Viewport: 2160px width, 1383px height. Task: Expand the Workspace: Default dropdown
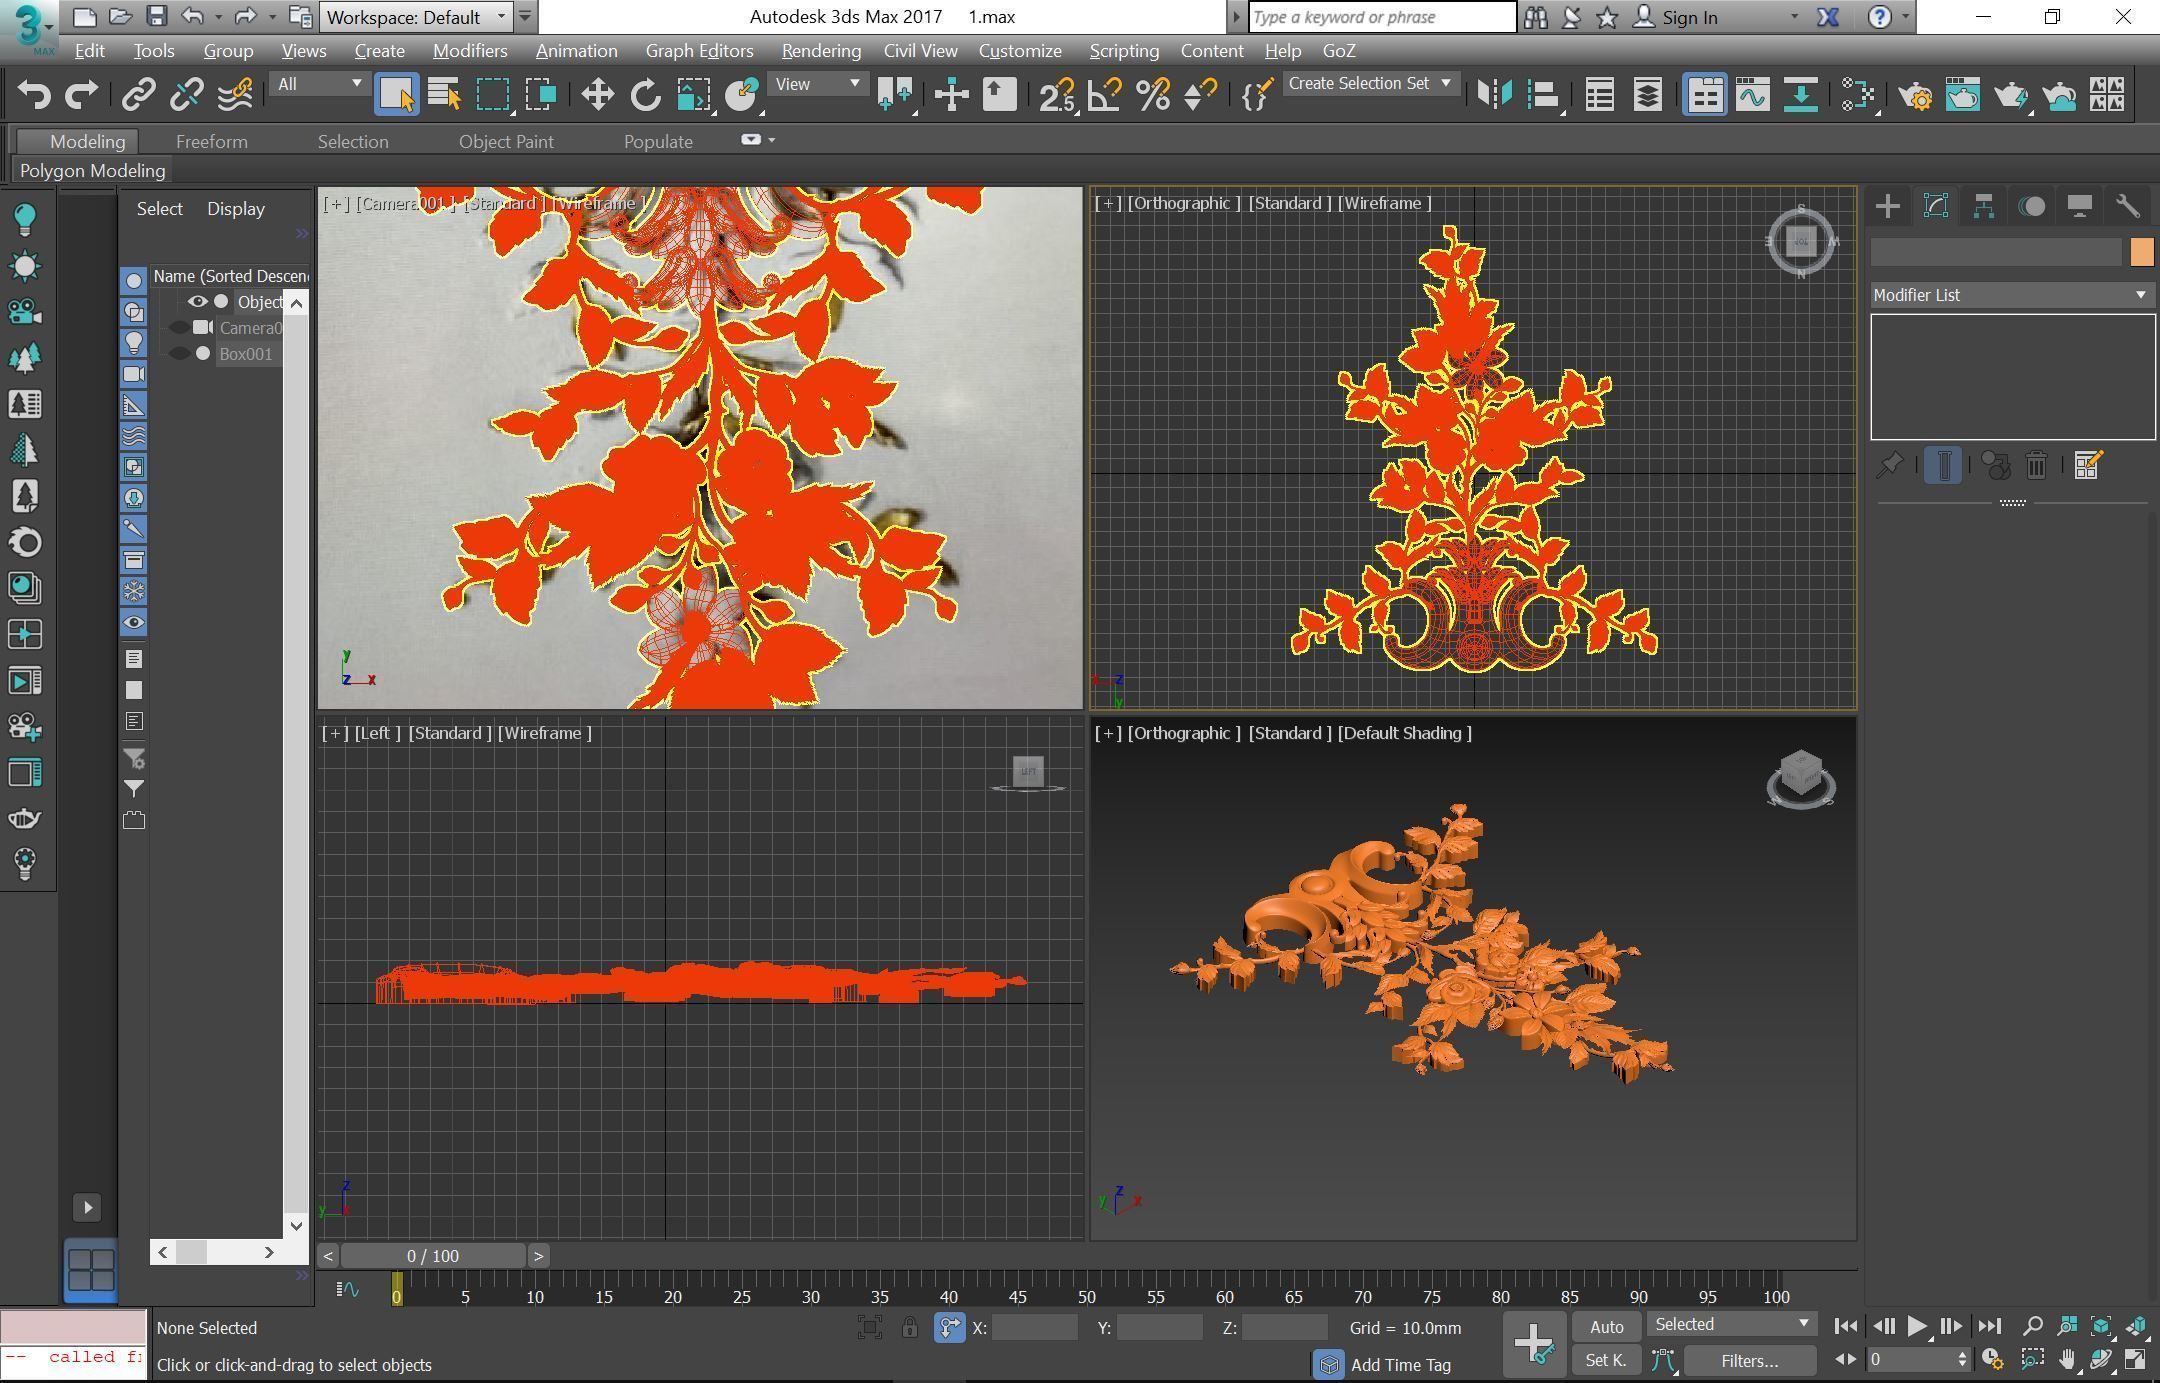[x=417, y=17]
